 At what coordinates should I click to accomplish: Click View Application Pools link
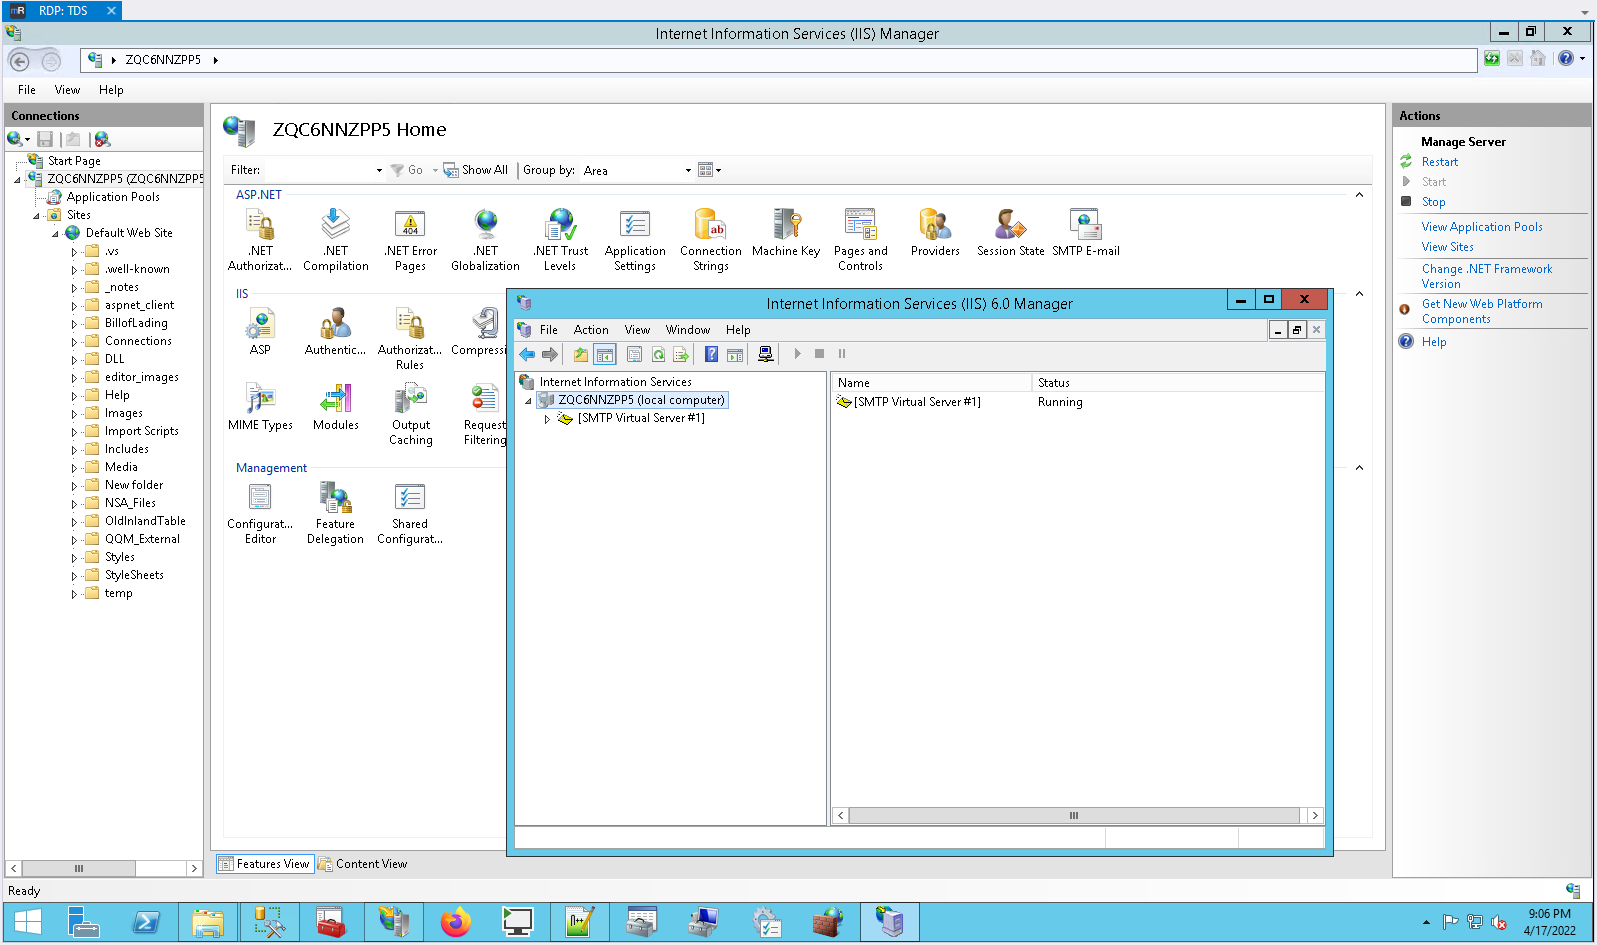[x=1482, y=227]
